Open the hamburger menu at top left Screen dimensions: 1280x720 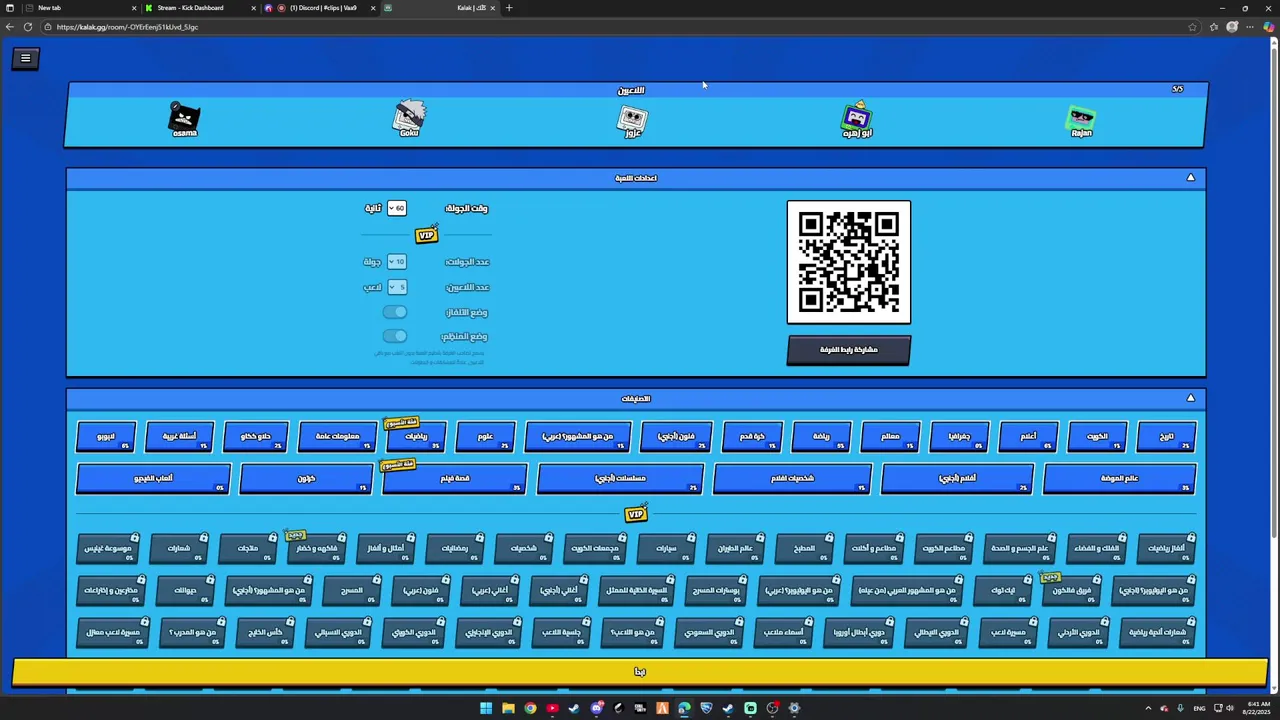click(25, 58)
